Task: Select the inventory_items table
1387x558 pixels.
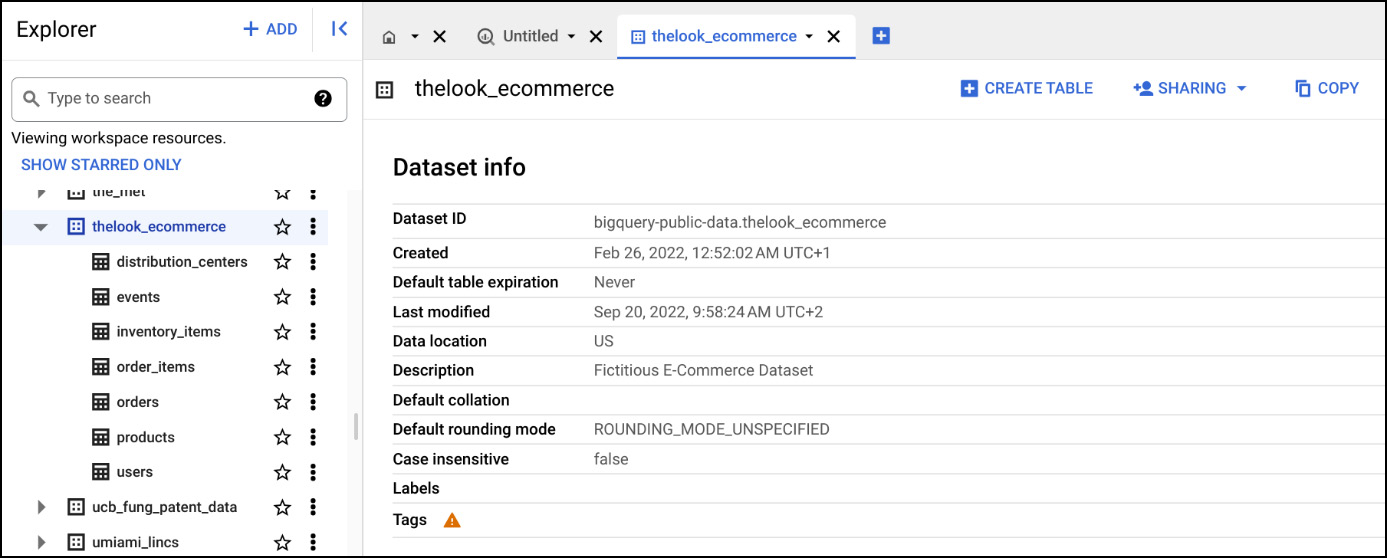Action: point(168,332)
